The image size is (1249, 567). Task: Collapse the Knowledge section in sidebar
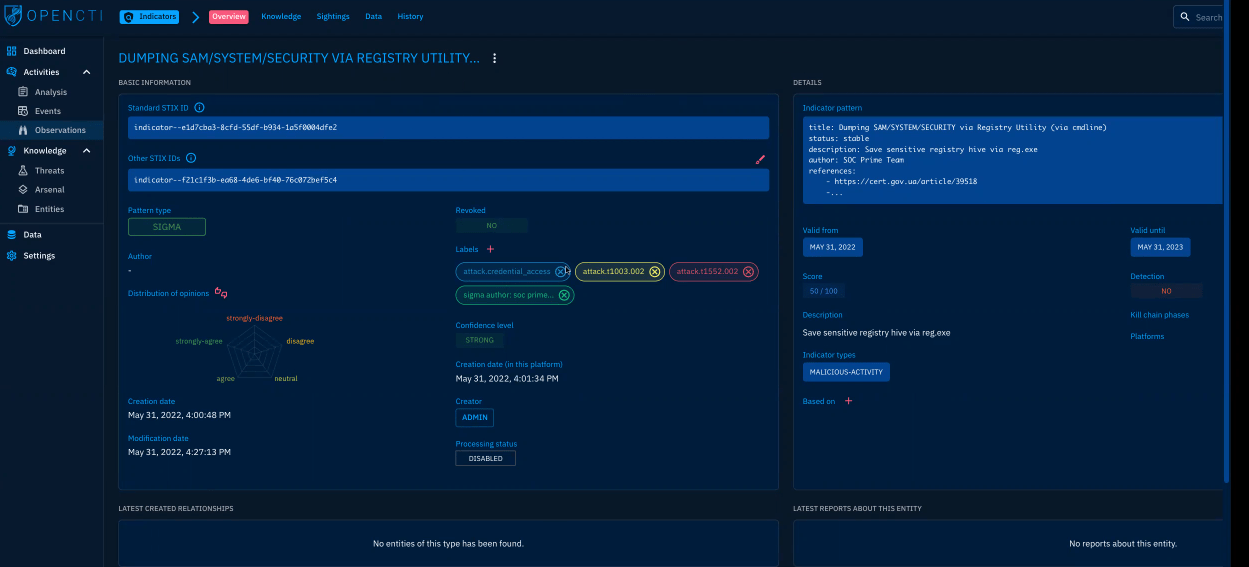tap(87, 151)
